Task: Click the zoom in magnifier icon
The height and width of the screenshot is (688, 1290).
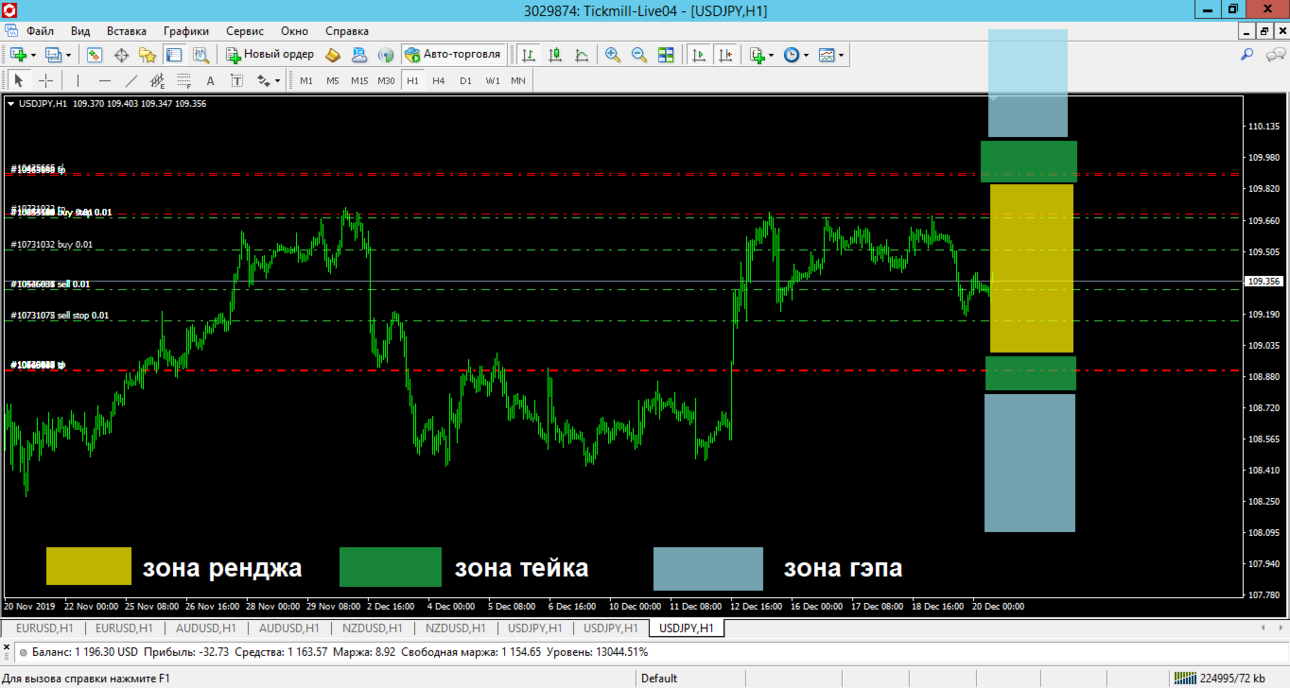Action: 613,55
